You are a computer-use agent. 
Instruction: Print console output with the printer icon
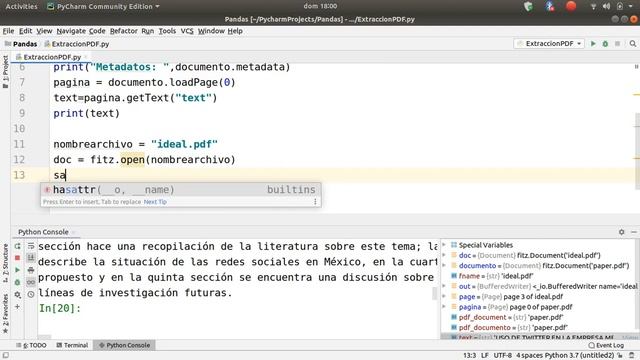(31, 270)
